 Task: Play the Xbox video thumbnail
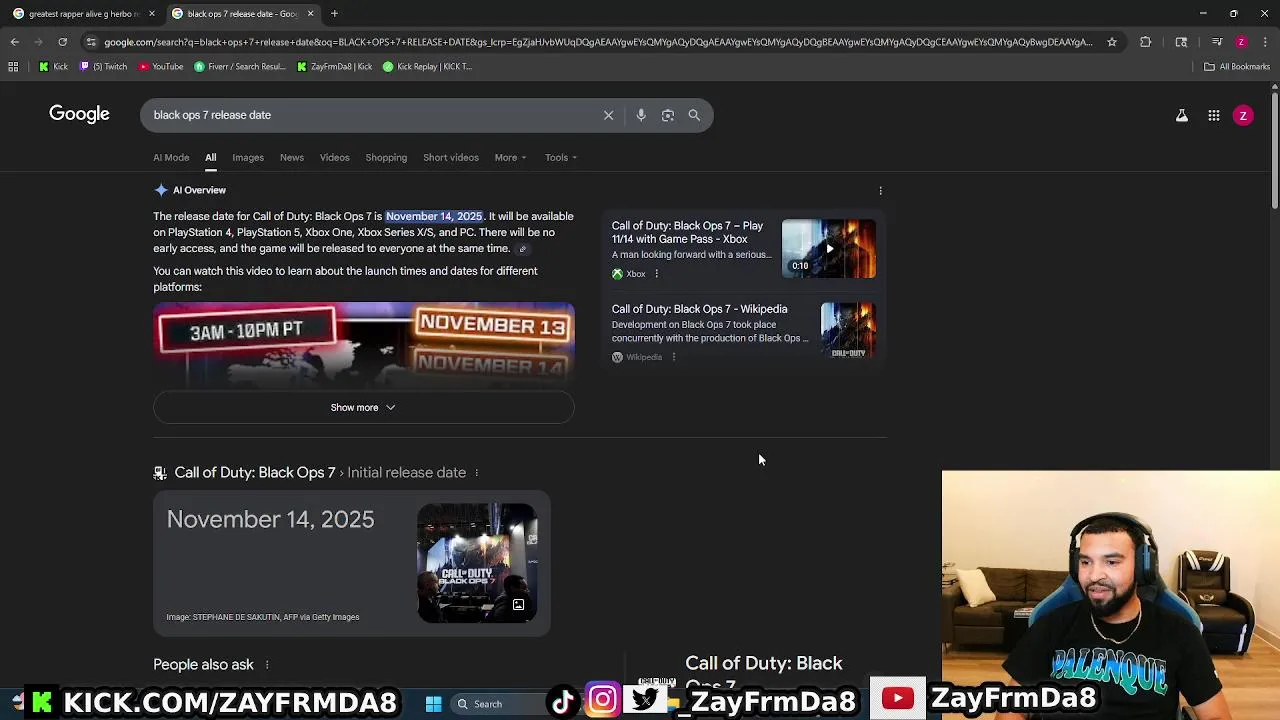[x=829, y=248]
